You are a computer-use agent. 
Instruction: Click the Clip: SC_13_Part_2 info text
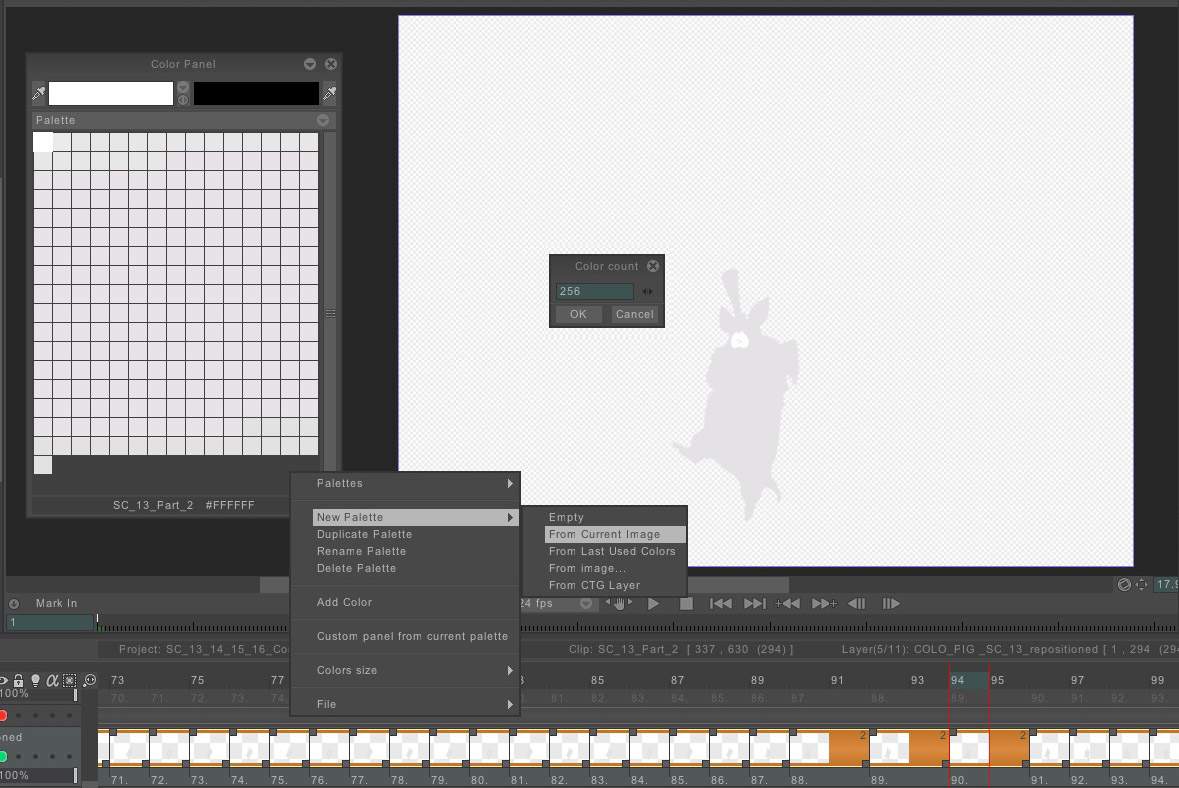680,649
